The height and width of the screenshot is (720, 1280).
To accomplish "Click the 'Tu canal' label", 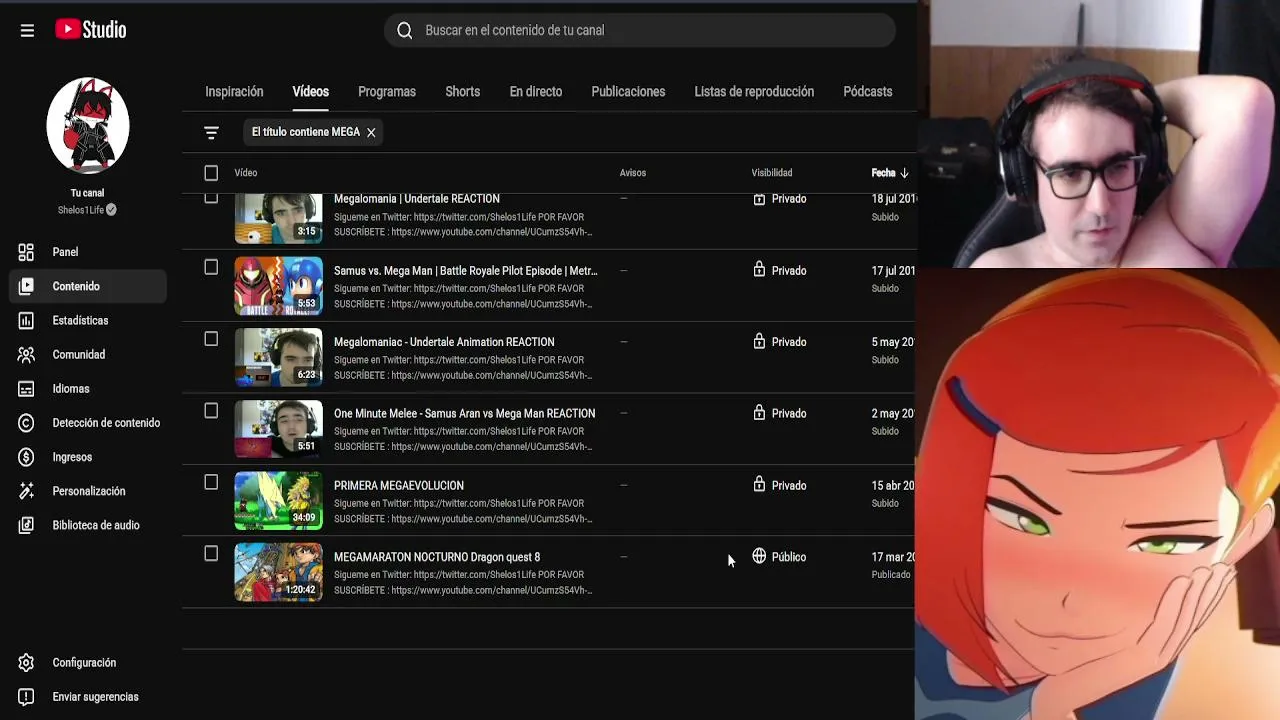I will tap(88, 193).
